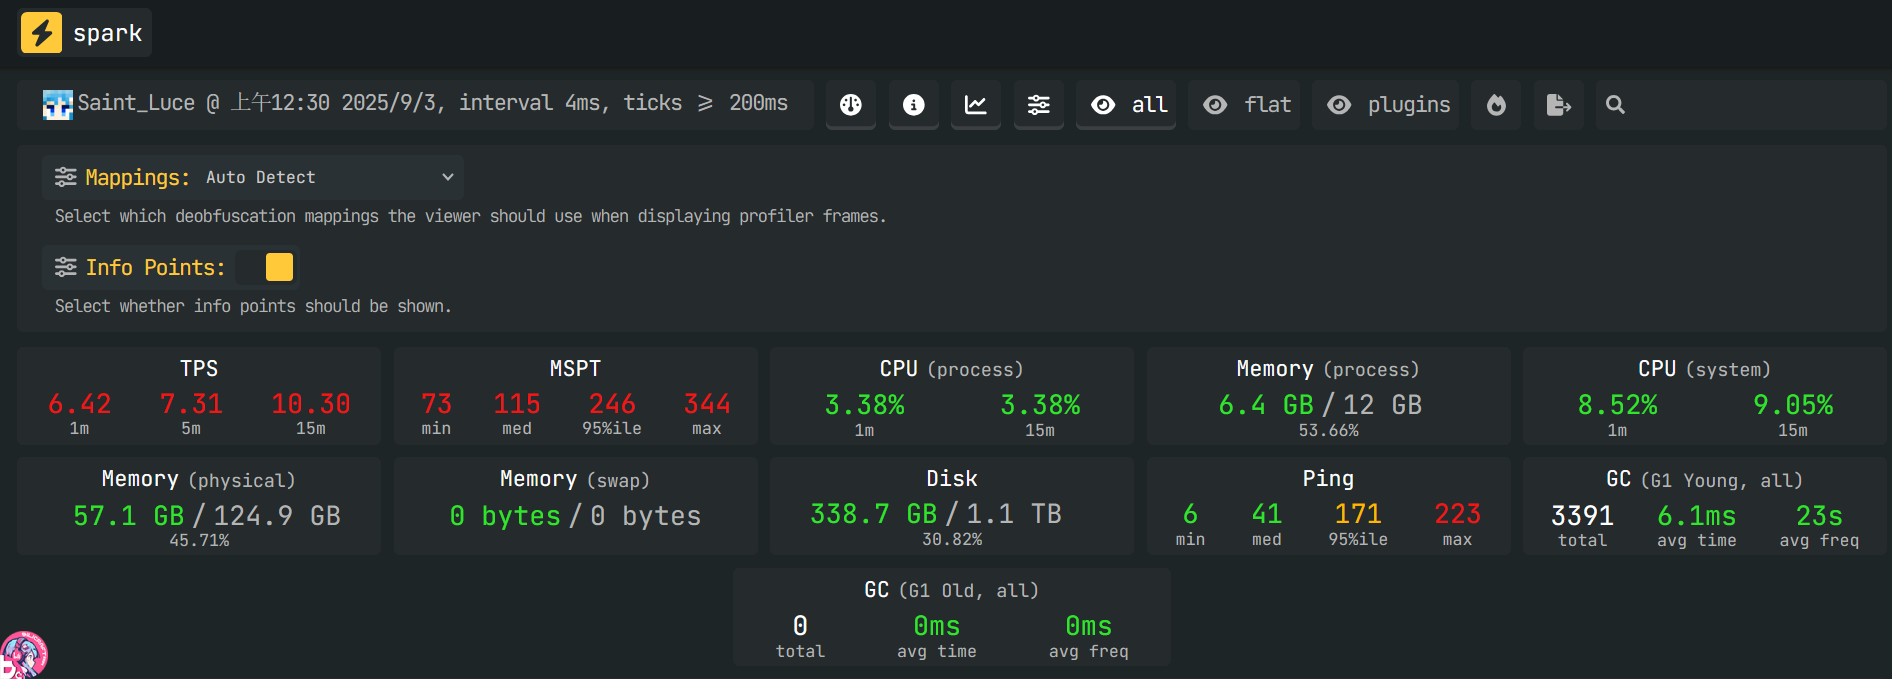Click the search magnifier icon

coord(1615,105)
